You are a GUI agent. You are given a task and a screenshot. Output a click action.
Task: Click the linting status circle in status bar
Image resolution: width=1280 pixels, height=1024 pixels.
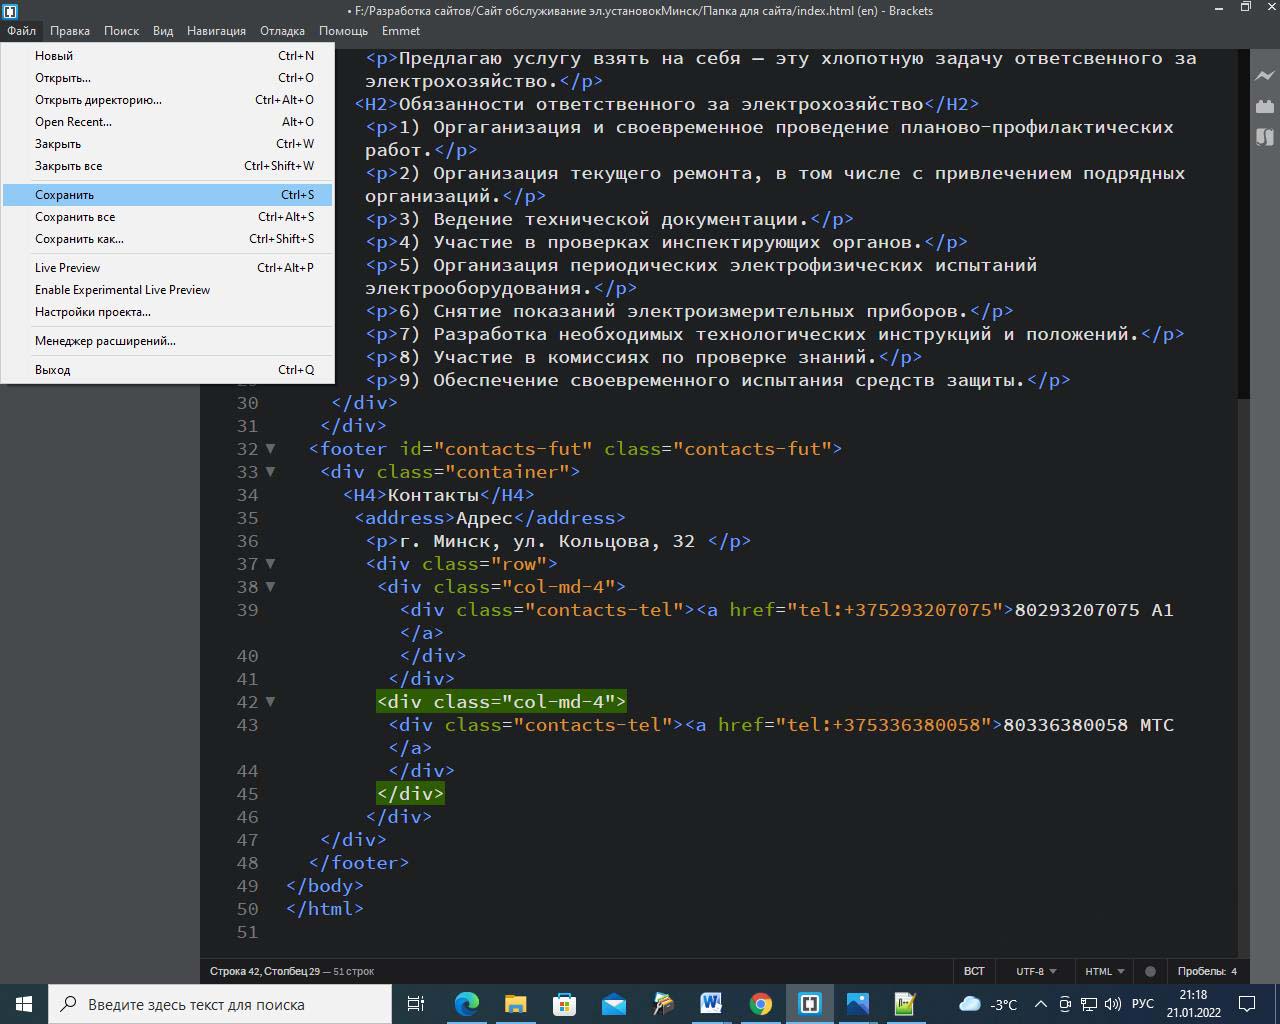(x=1150, y=971)
